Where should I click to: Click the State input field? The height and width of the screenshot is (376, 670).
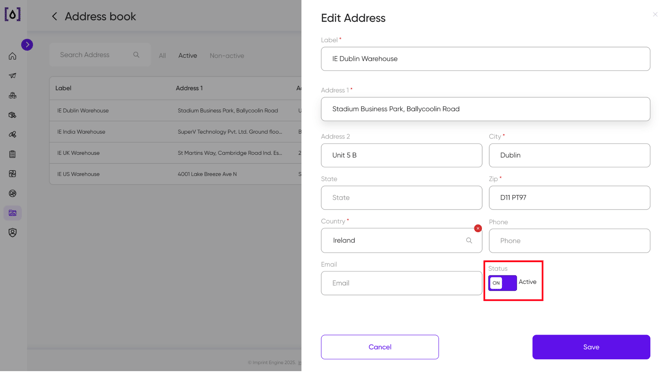pos(402,198)
